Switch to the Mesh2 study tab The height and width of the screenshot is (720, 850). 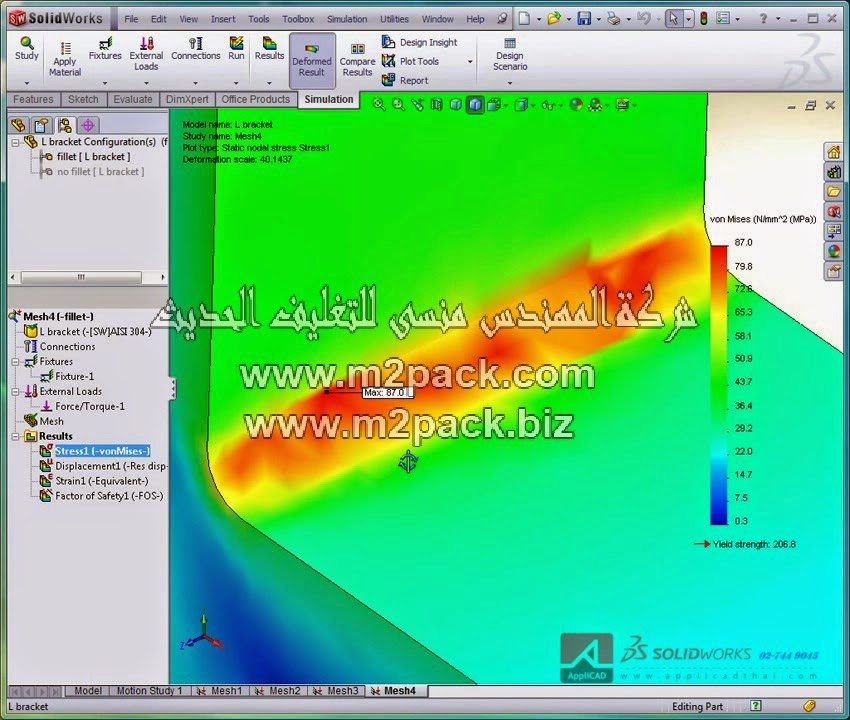(278, 691)
